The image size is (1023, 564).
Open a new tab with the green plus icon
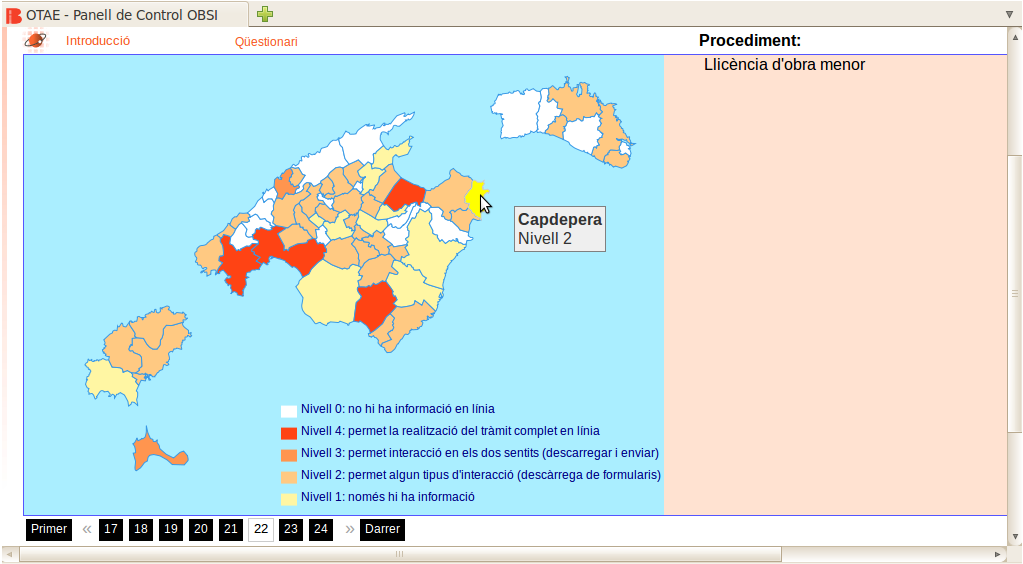[x=265, y=14]
